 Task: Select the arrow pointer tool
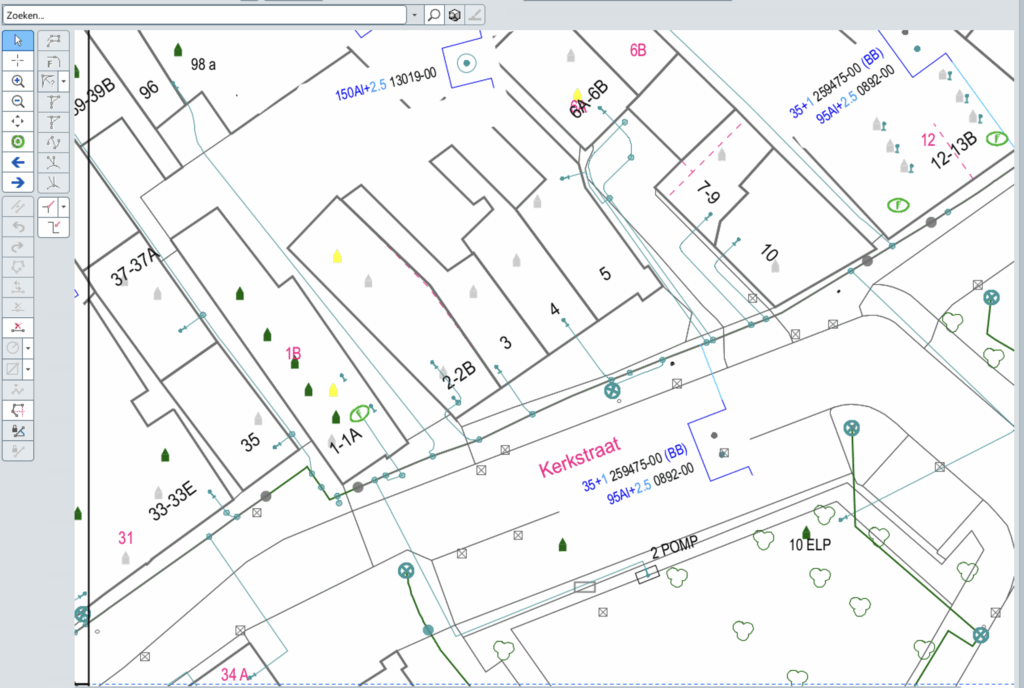(18, 40)
